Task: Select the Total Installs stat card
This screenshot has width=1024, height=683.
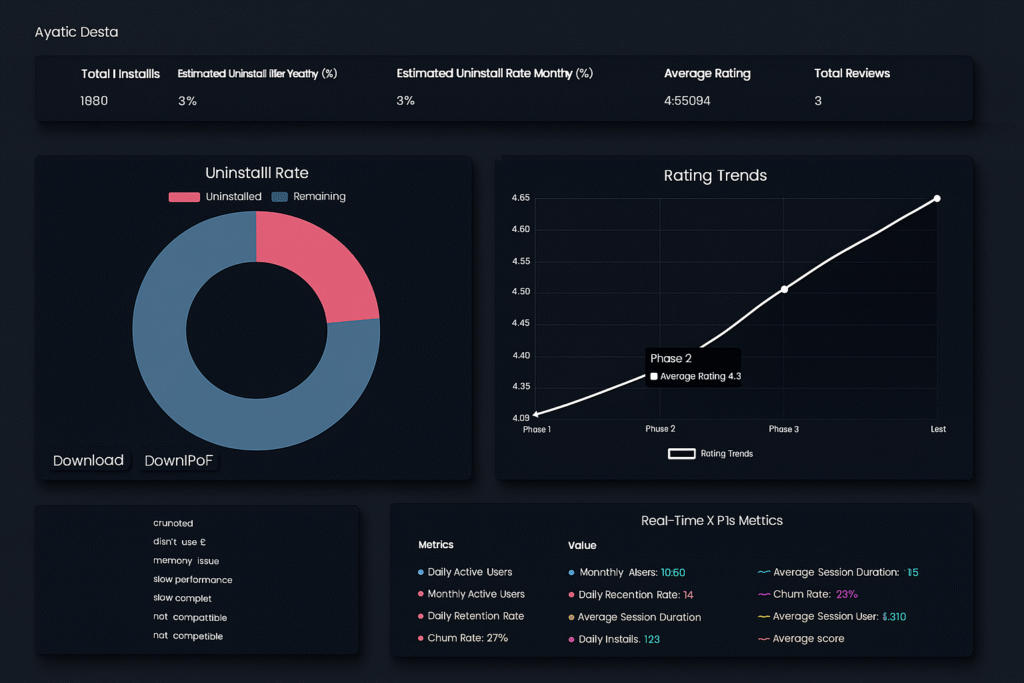Action: 120,87
